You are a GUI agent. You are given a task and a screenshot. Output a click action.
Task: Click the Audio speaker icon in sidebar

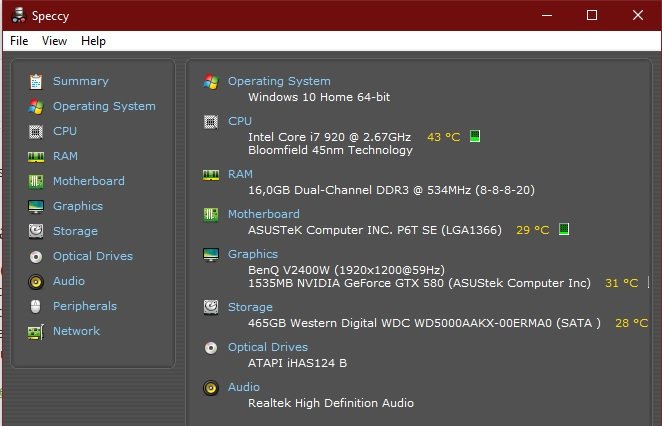(36, 282)
